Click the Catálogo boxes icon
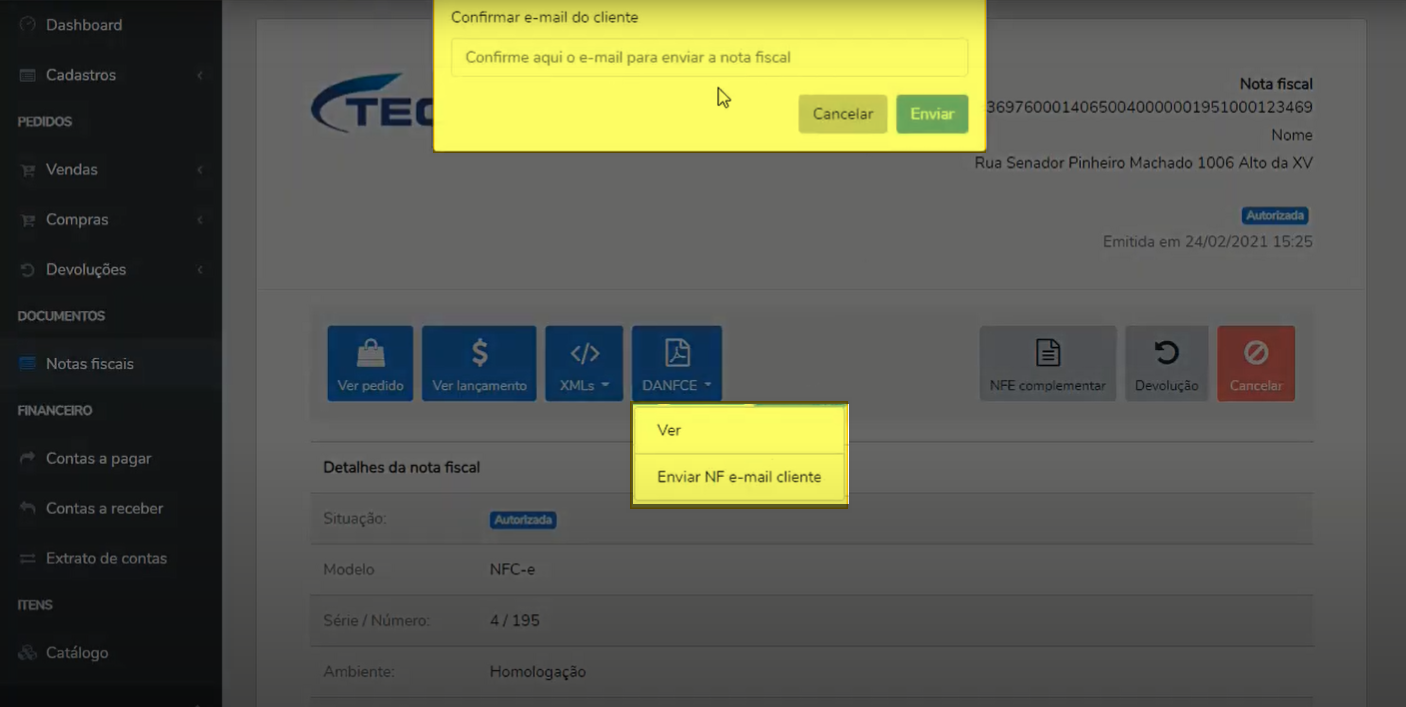The width and height of the screenshot is (1406, 707). (28, 653)
